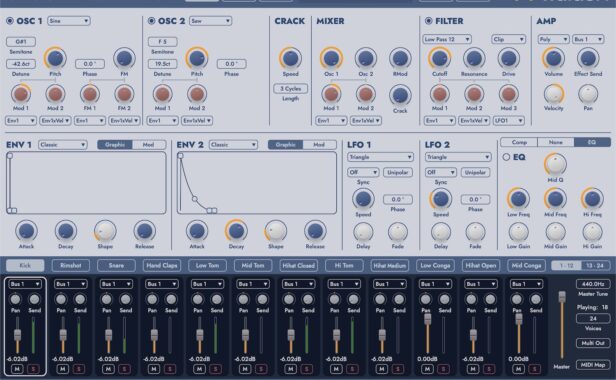Click the ENV 2 Decay knob
Image resolution: width=616 pixels, height=380 pixels.
236,231
